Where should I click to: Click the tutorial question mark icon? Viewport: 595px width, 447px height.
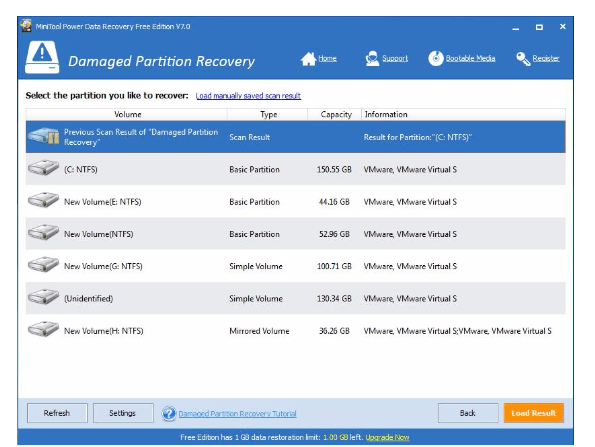168,413
